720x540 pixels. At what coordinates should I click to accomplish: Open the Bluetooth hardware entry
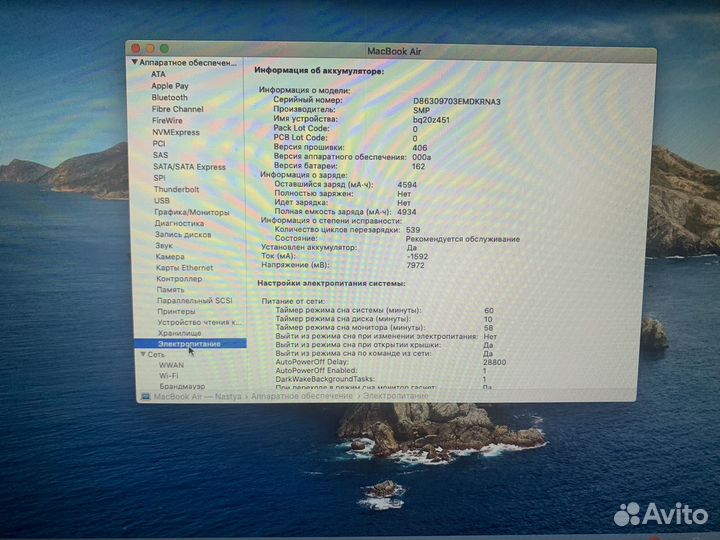[x=169, y=97]
